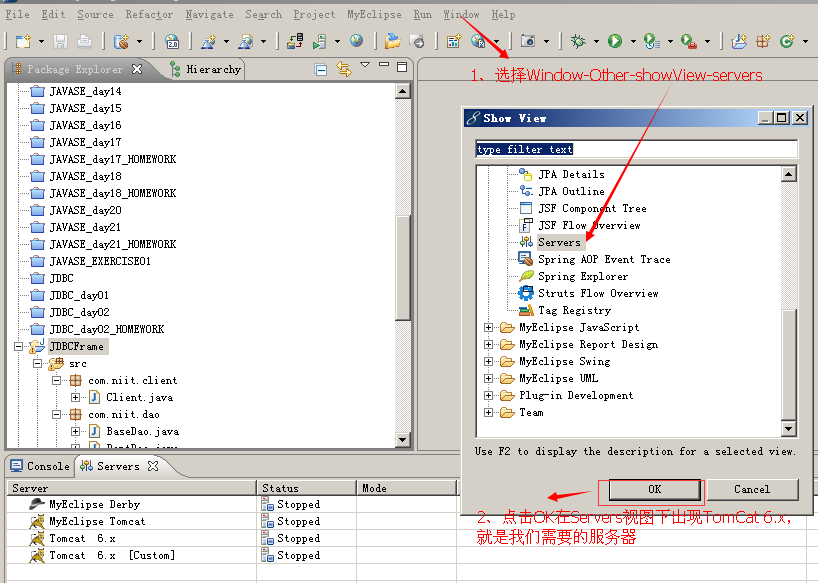Expand the Client.java node
This screenshot has height=583, width=818.
pyautogui.click(x=76, y=397)
